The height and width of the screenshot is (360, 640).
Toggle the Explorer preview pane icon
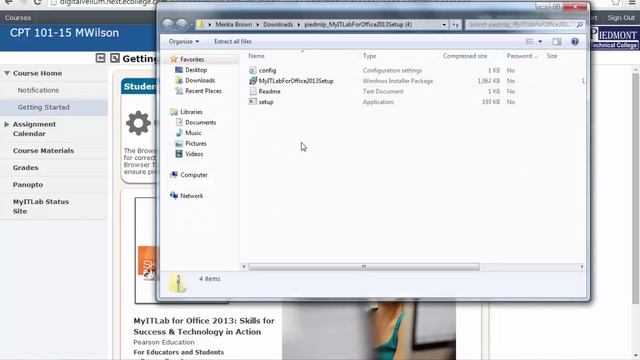(557, 42)
